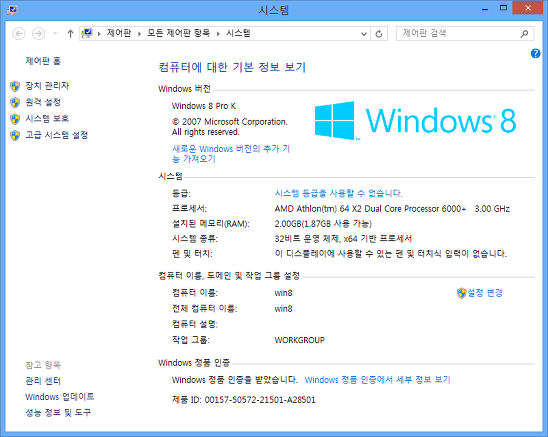Image resolution: width=548 pixels, height=437 pixels.
Task: Open the address bar history dropdown
Action: tap(364, 34)
